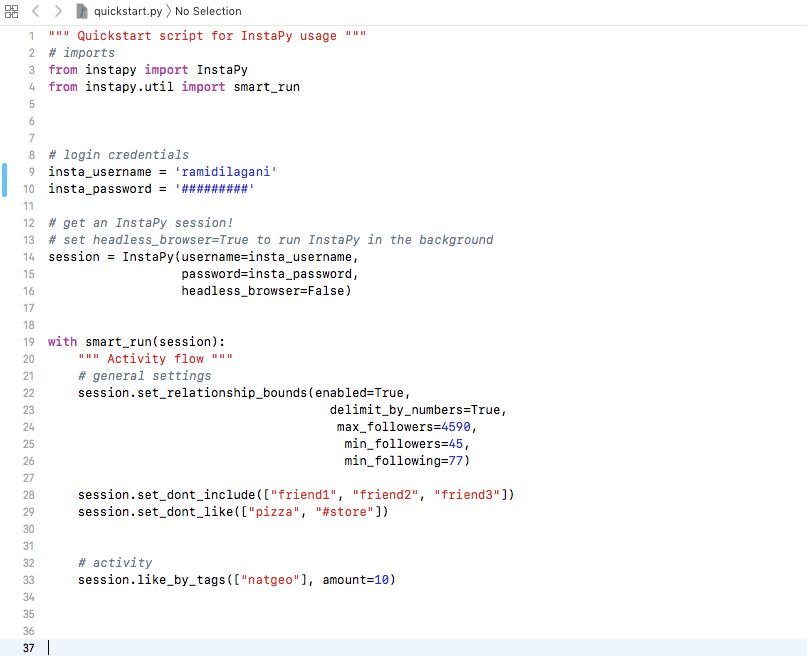Open the 'No Selection' symbol breadcrumb
Screen dimensions: 807x661
[x=208, y=11]
